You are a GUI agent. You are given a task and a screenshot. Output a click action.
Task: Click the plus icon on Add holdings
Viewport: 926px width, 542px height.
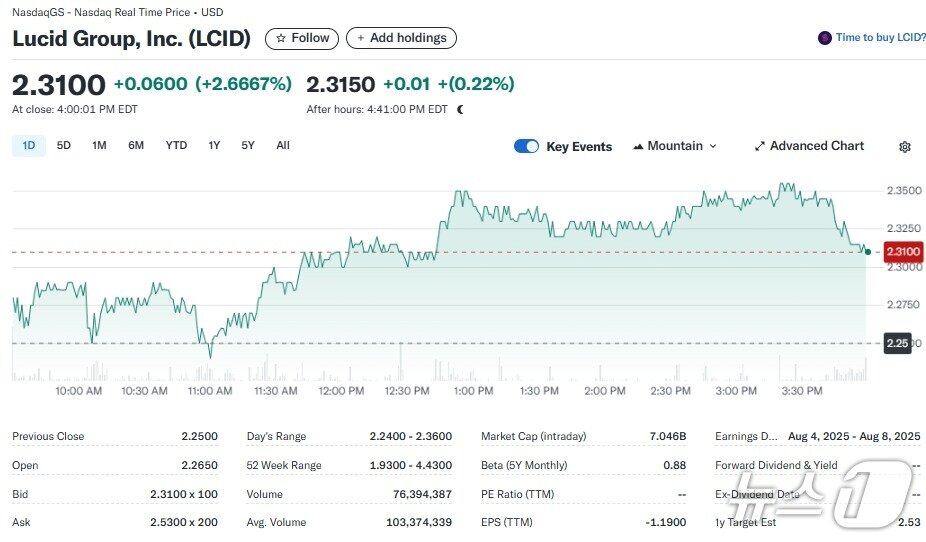[360, 38]
